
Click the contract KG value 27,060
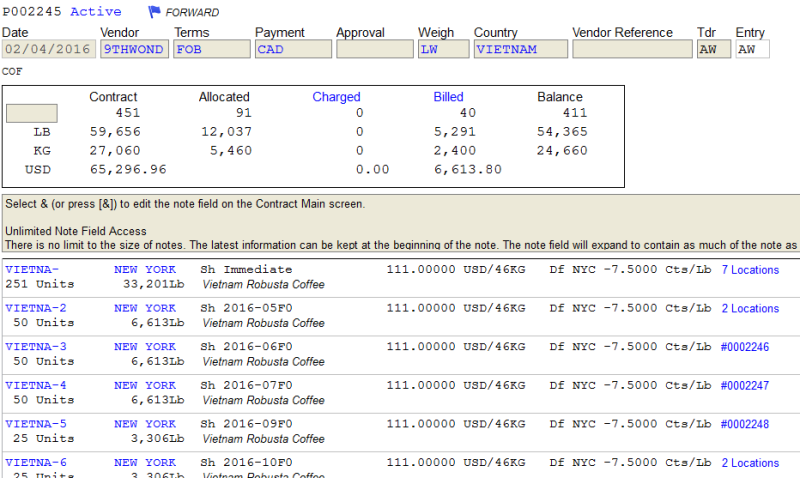pyautogui.click(x=115, y=150)
